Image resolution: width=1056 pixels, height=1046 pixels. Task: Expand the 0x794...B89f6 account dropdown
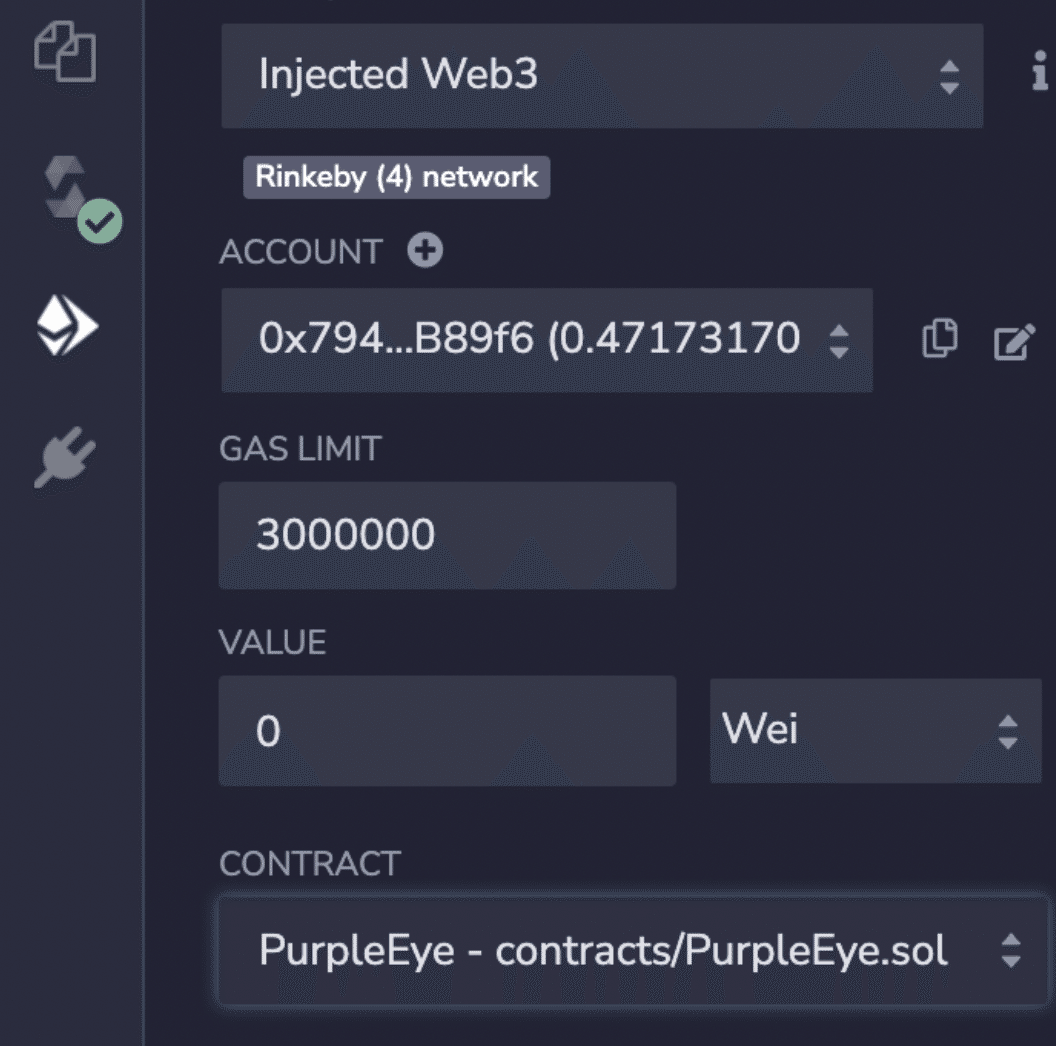[x=546, y=340]
